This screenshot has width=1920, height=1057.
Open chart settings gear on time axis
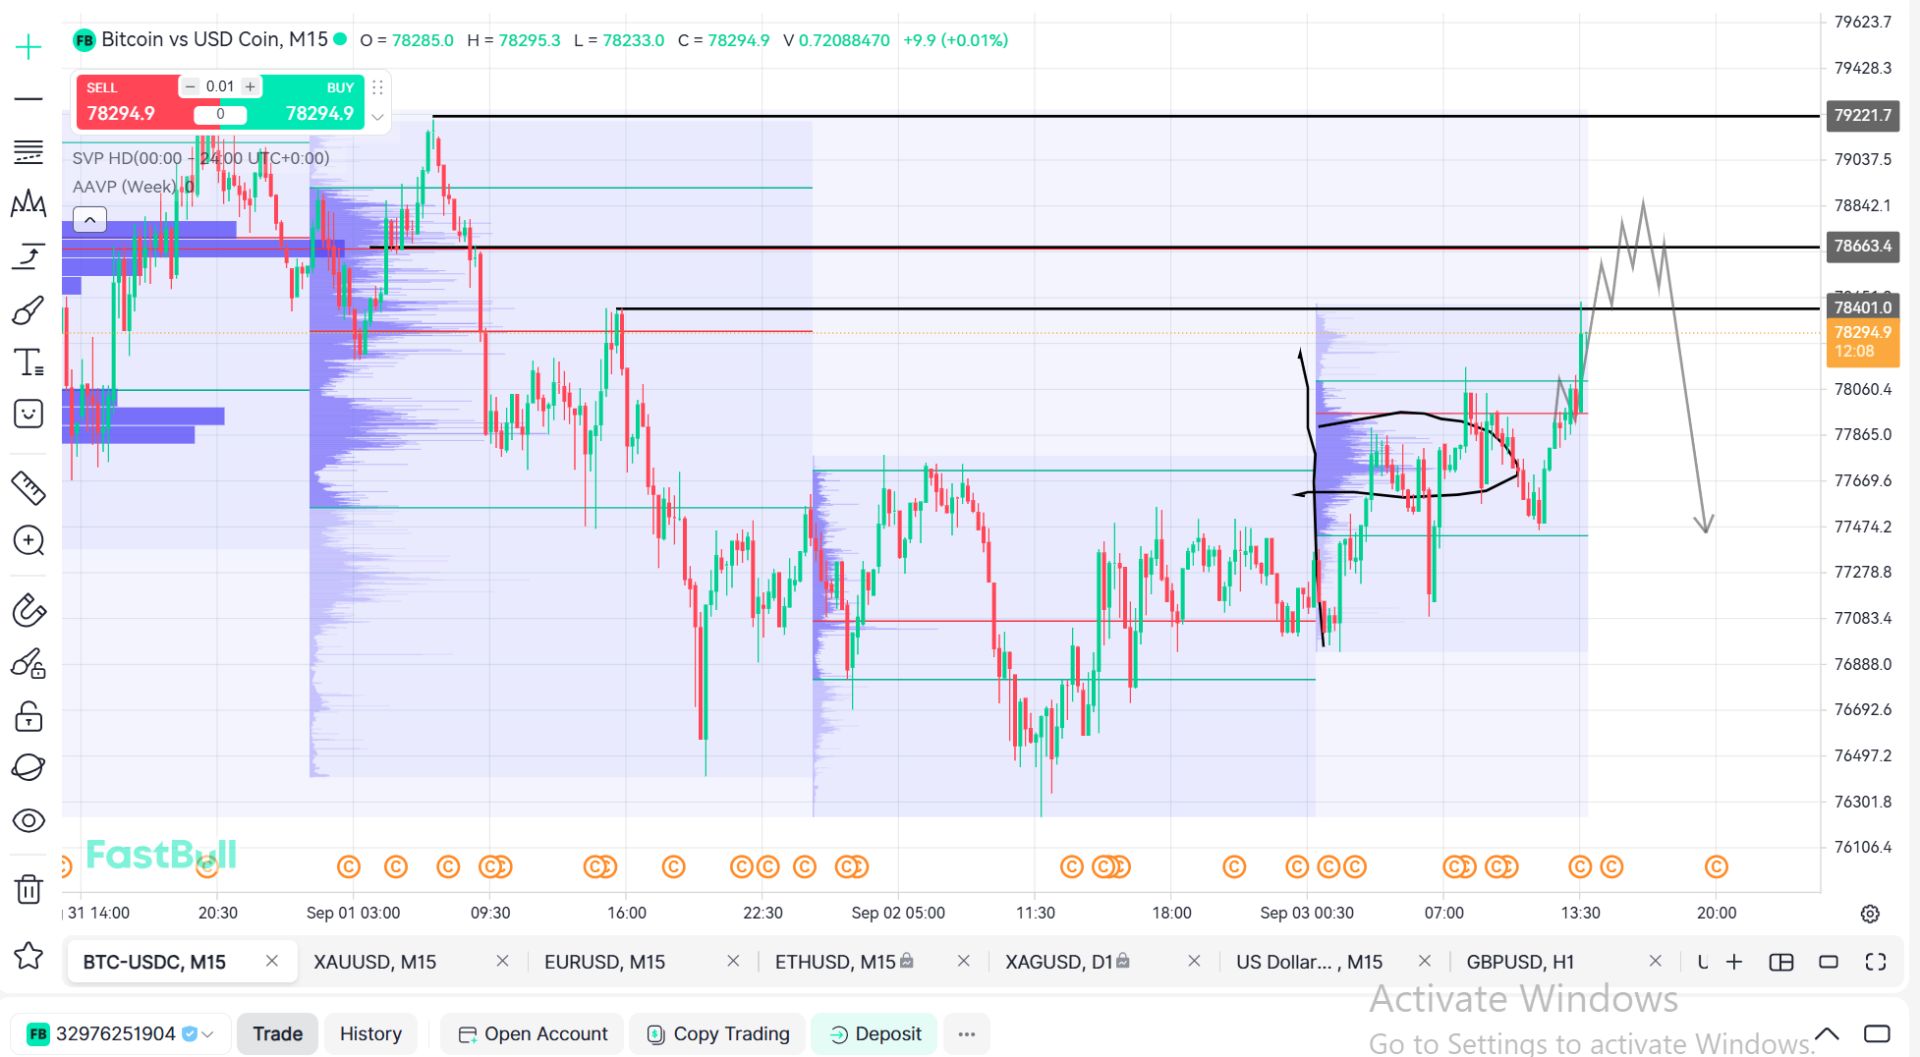(x=1870, y=914)
